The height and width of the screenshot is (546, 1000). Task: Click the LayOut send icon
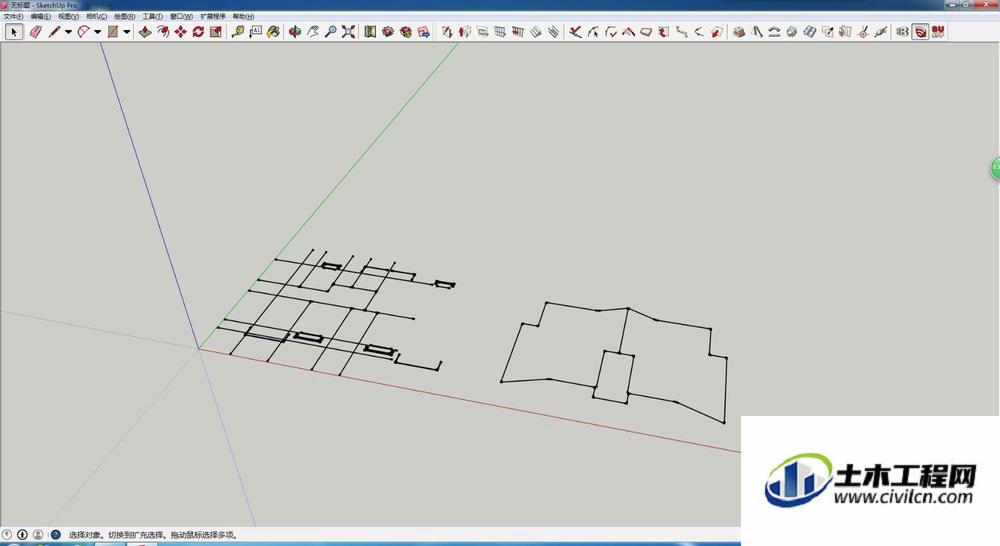pyautogui.click(x=423, y=31)
